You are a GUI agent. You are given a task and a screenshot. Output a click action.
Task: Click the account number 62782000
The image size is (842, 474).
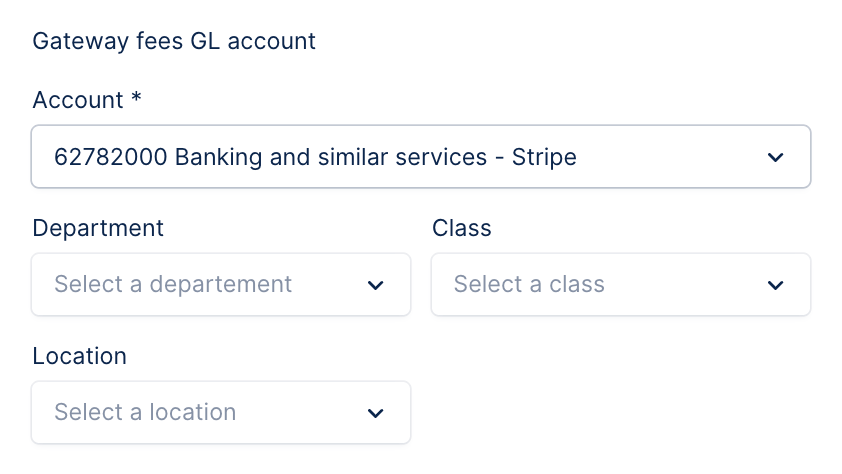tap(111, 157)
